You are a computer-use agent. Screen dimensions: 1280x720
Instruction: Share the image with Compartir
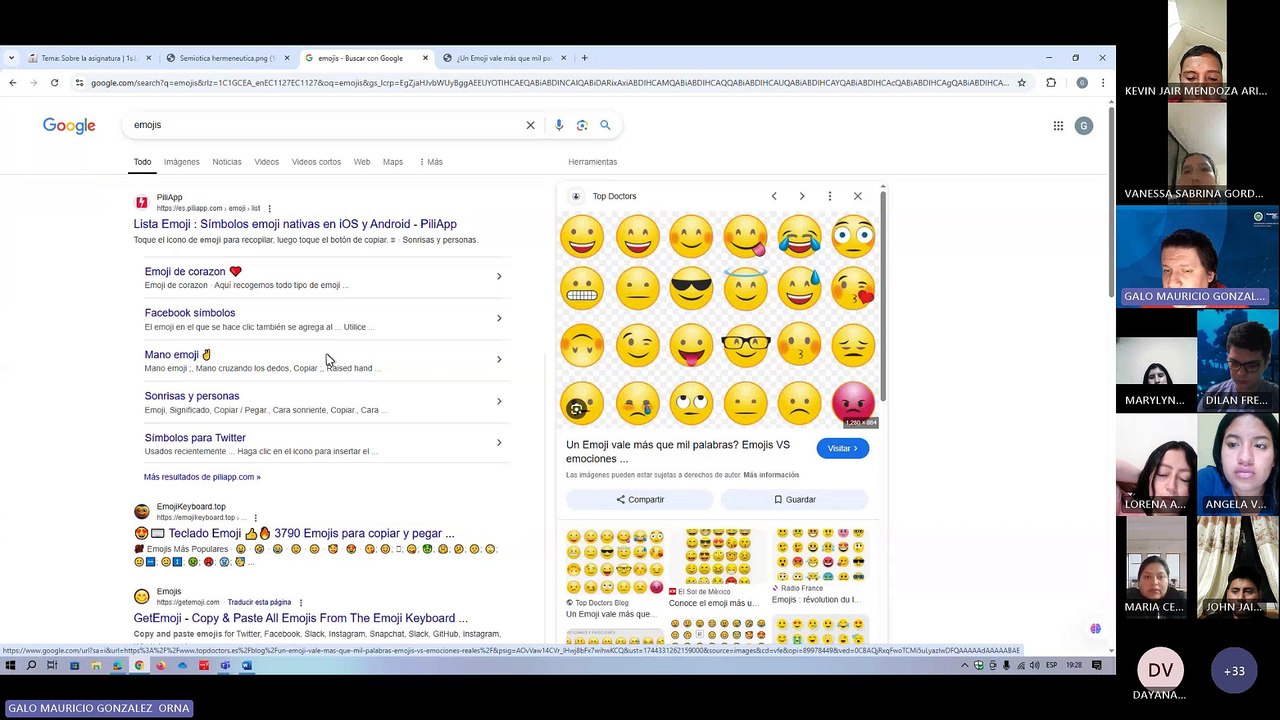click(x=640, y=499)
